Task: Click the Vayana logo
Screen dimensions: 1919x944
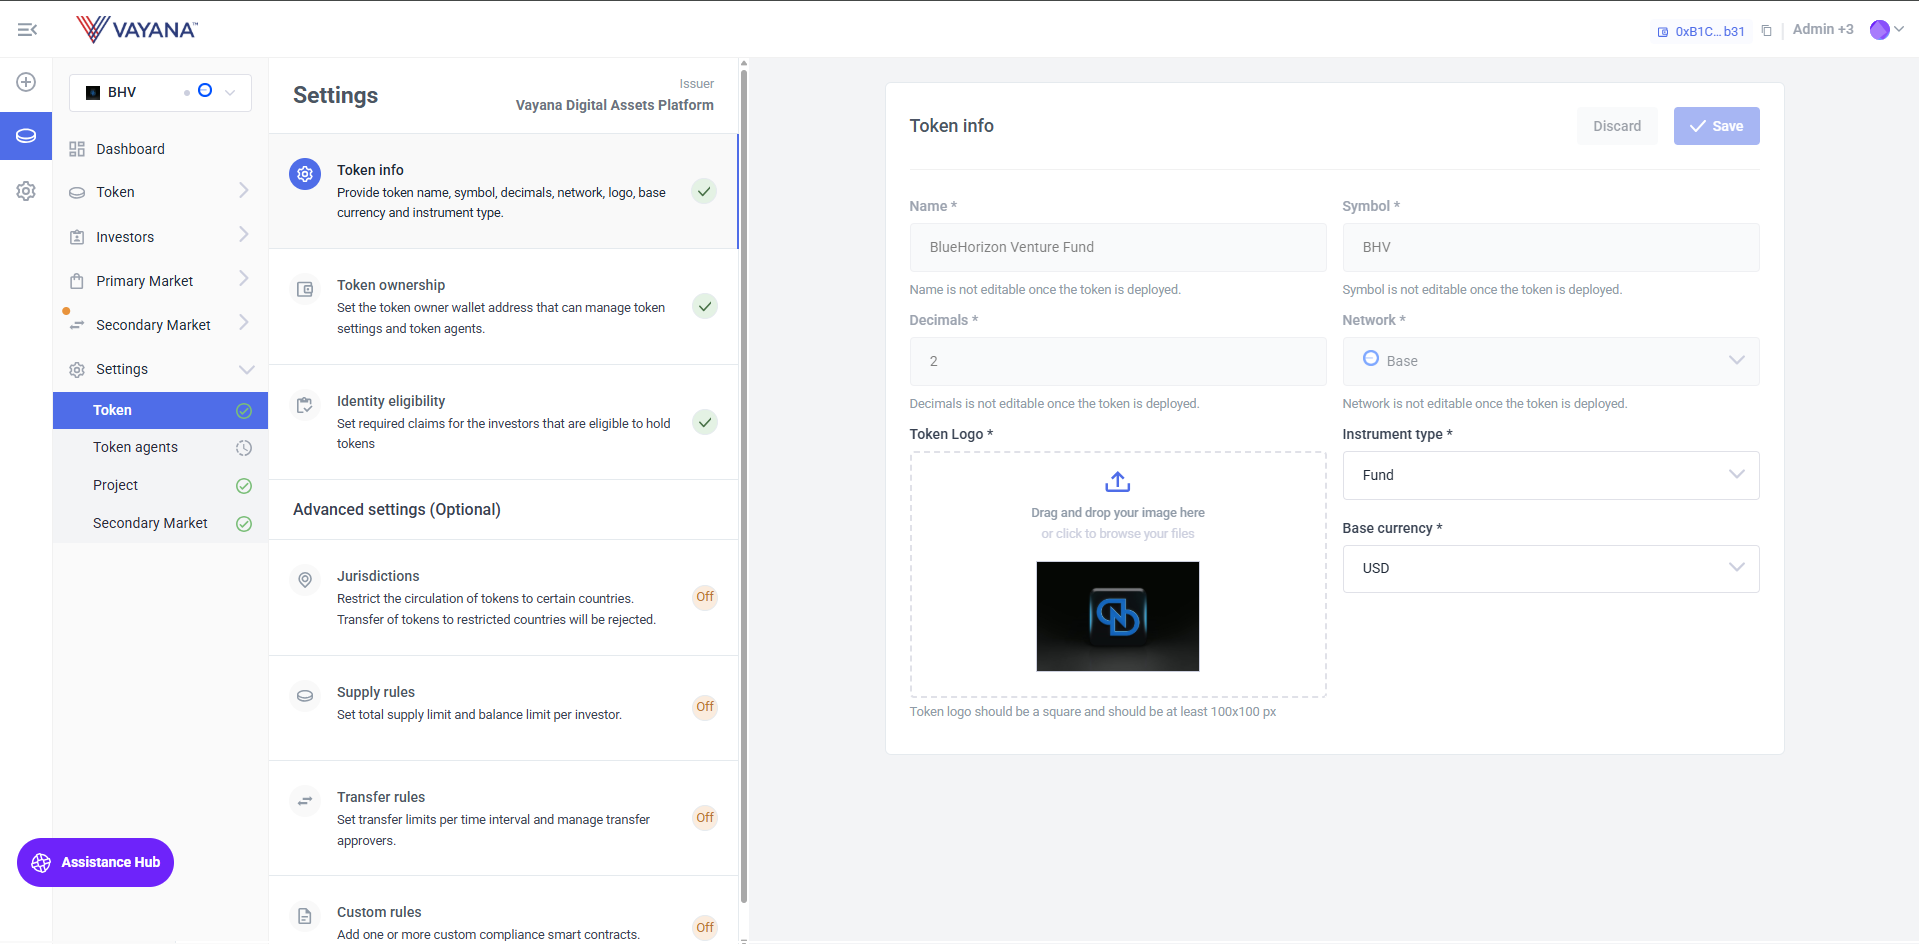Action: [137, 29]
